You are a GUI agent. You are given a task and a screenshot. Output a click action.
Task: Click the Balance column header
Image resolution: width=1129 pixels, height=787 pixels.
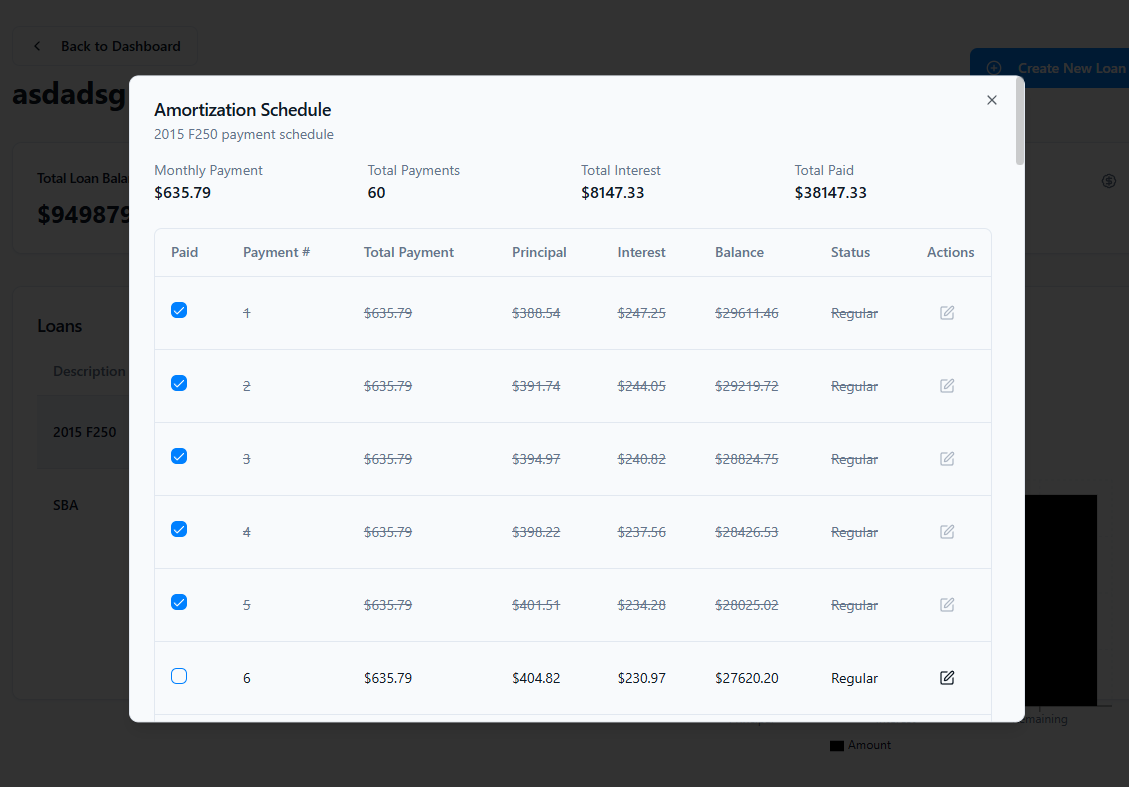(739, 253)
